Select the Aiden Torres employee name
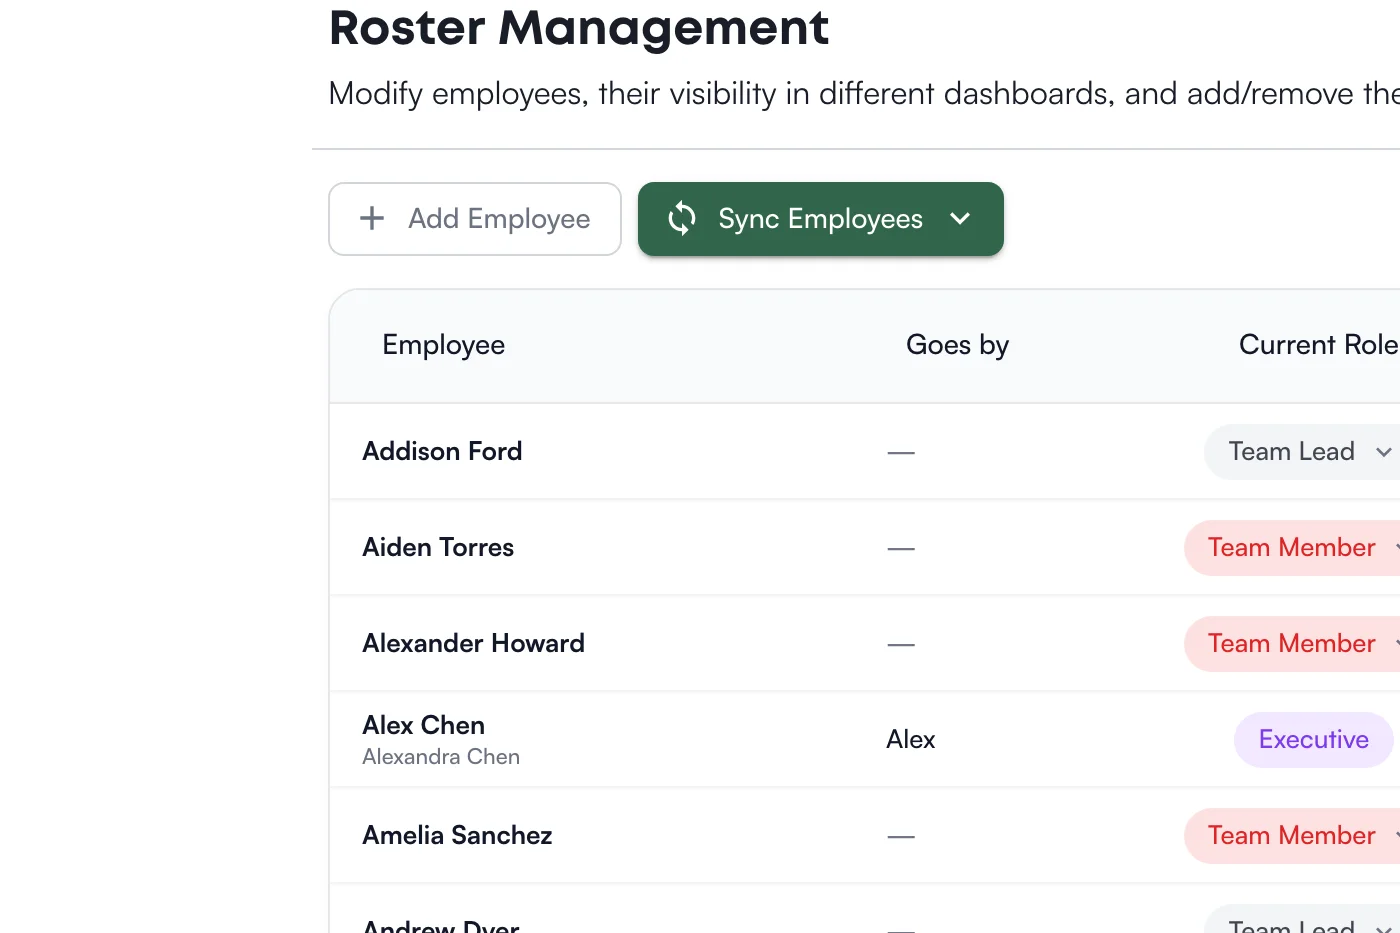The image size is (1400, 933). (438, 548)
